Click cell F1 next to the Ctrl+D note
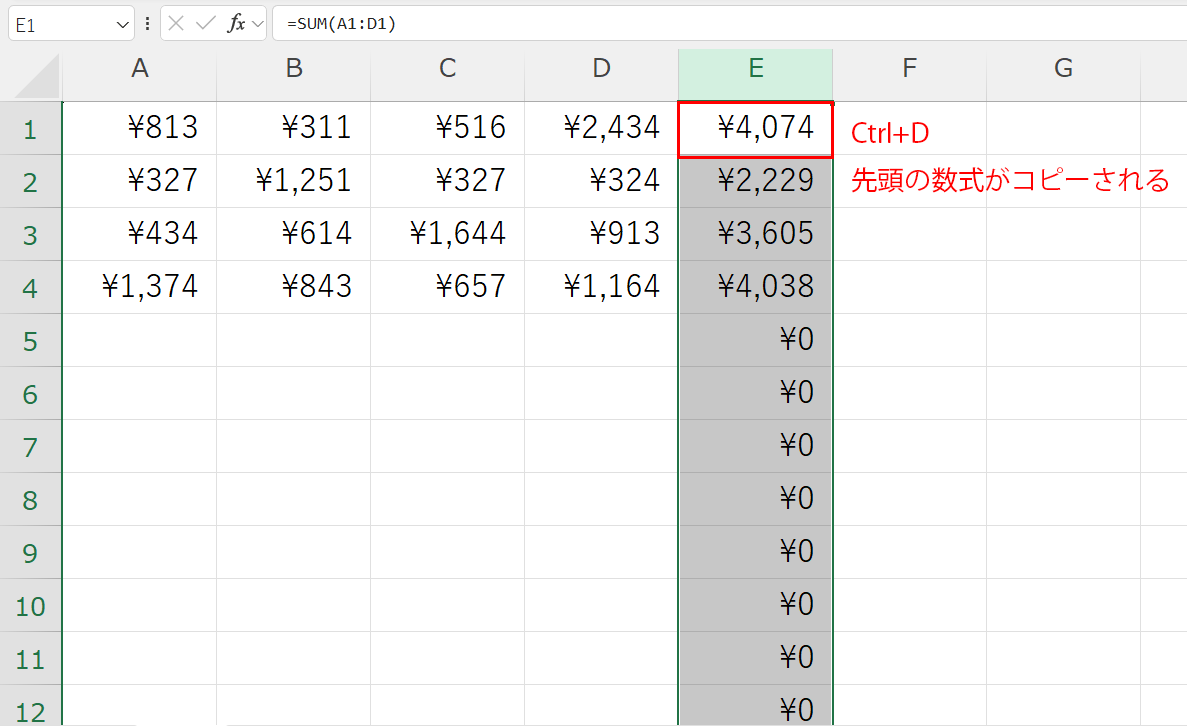This screenshot has height=726, width=1187. [x=909, y=128]
